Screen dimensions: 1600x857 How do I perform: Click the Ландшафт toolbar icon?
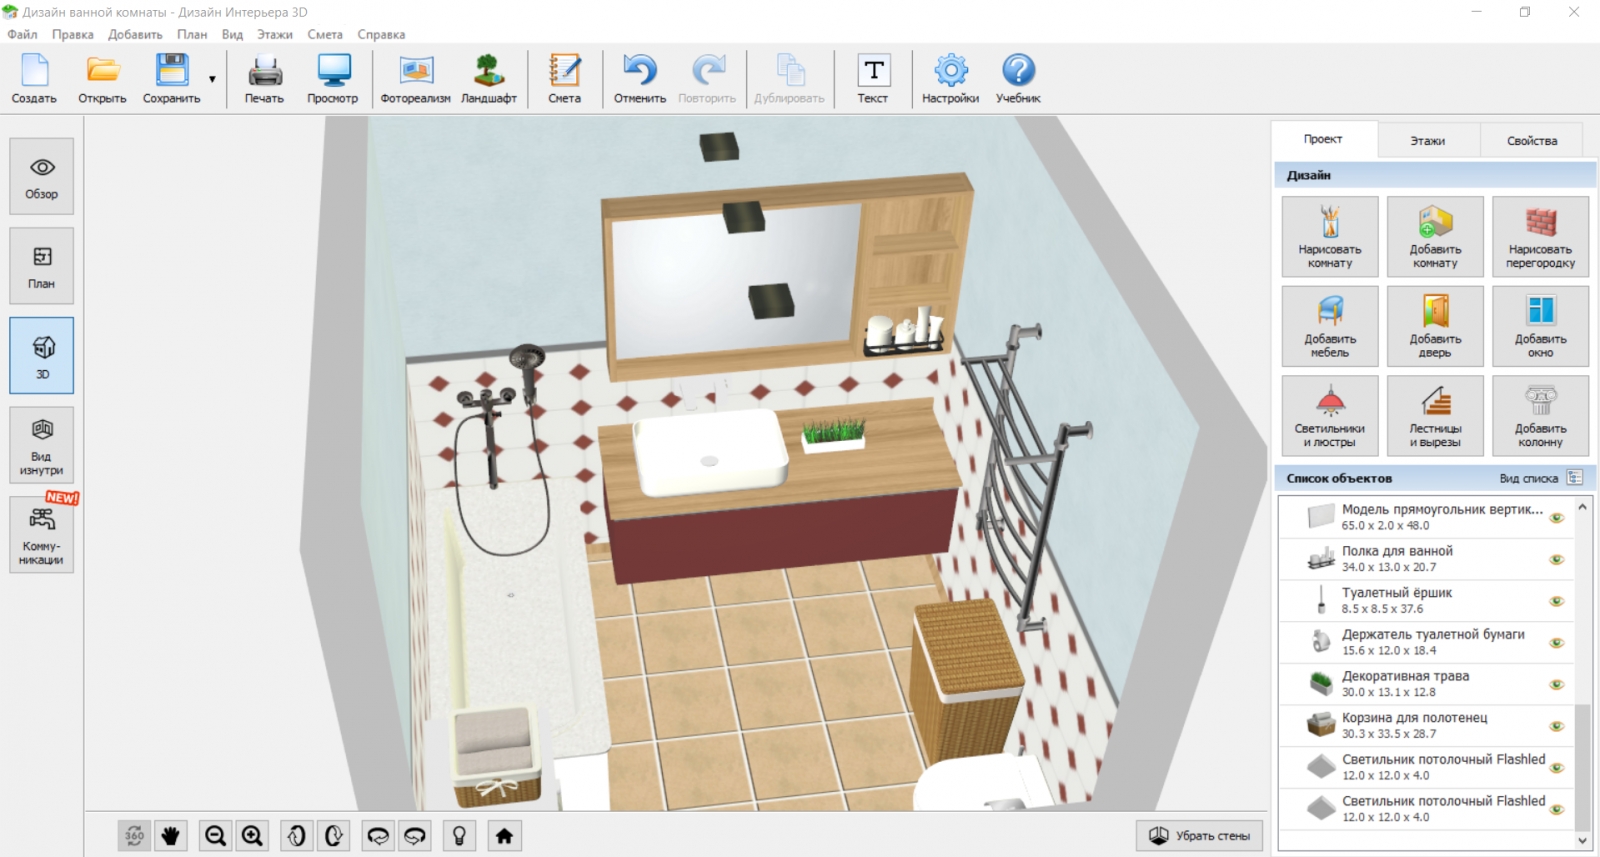[x=488, y=79]
